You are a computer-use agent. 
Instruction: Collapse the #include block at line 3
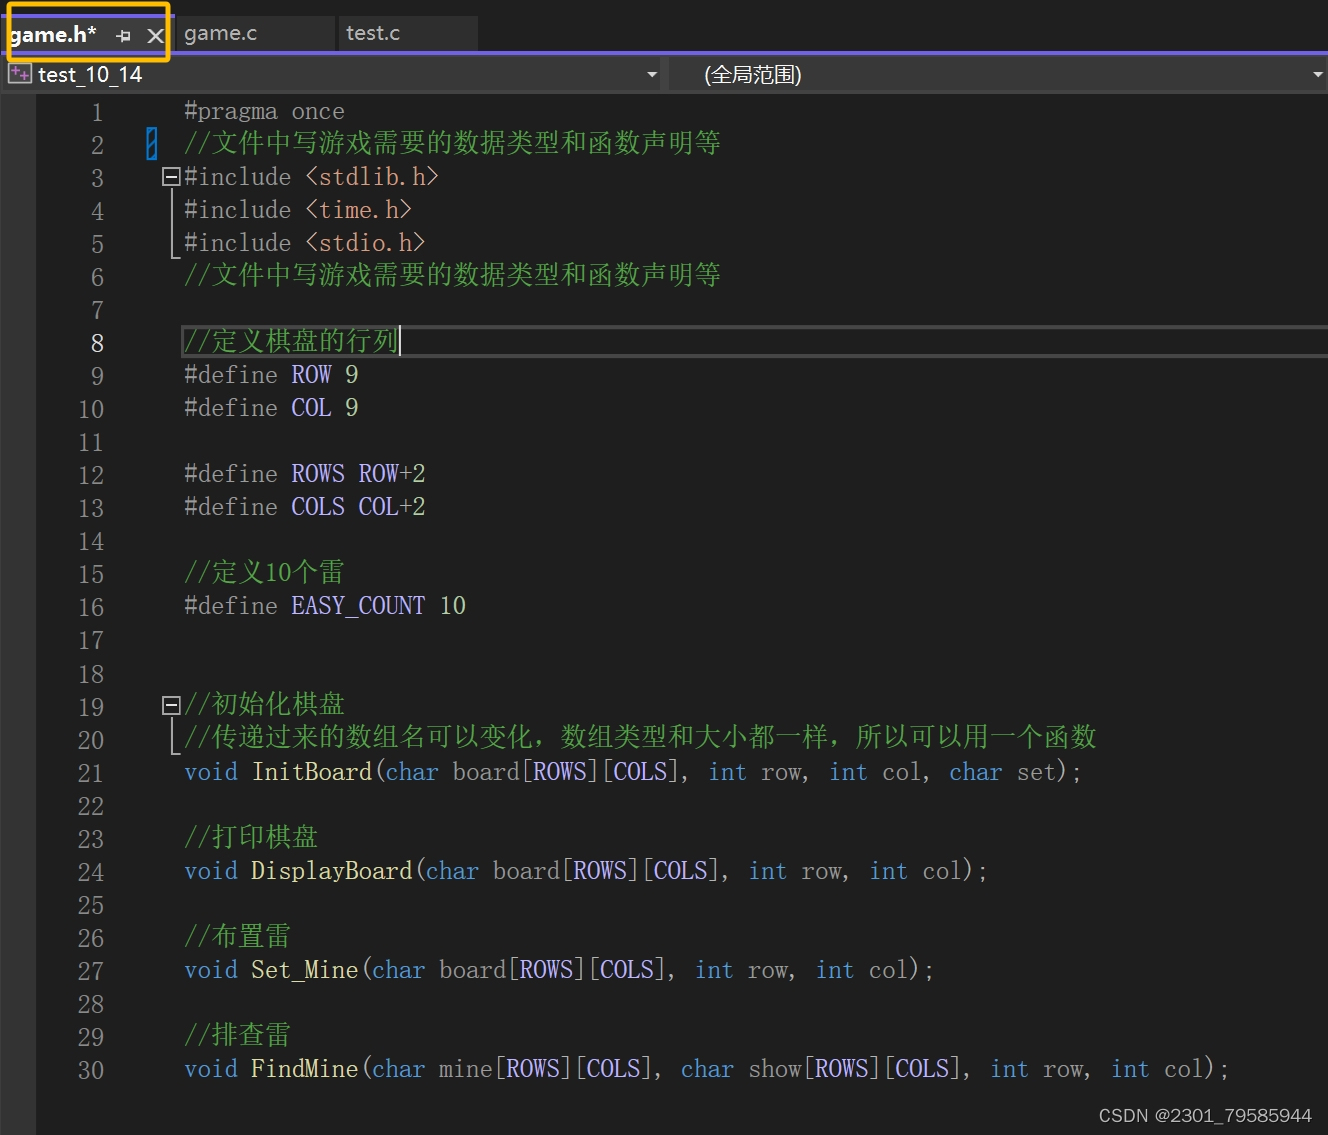pyautogui.click(x=171, y=177)
